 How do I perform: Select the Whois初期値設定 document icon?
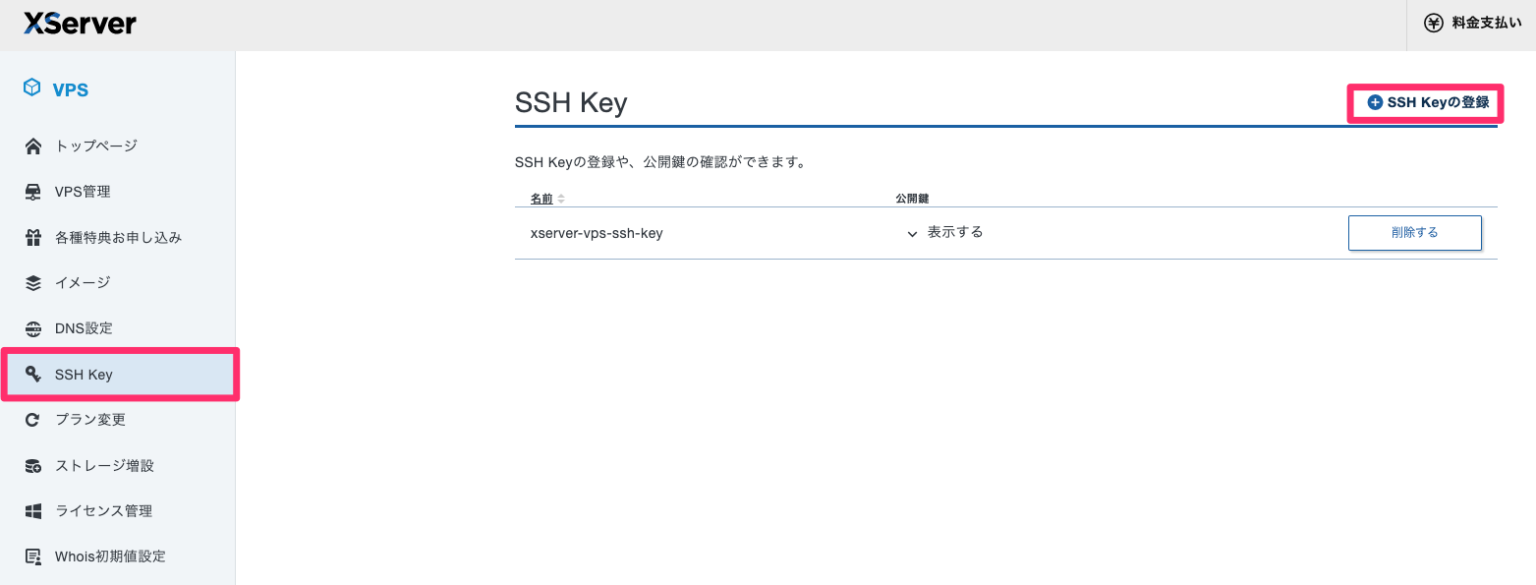pos(33,556)
